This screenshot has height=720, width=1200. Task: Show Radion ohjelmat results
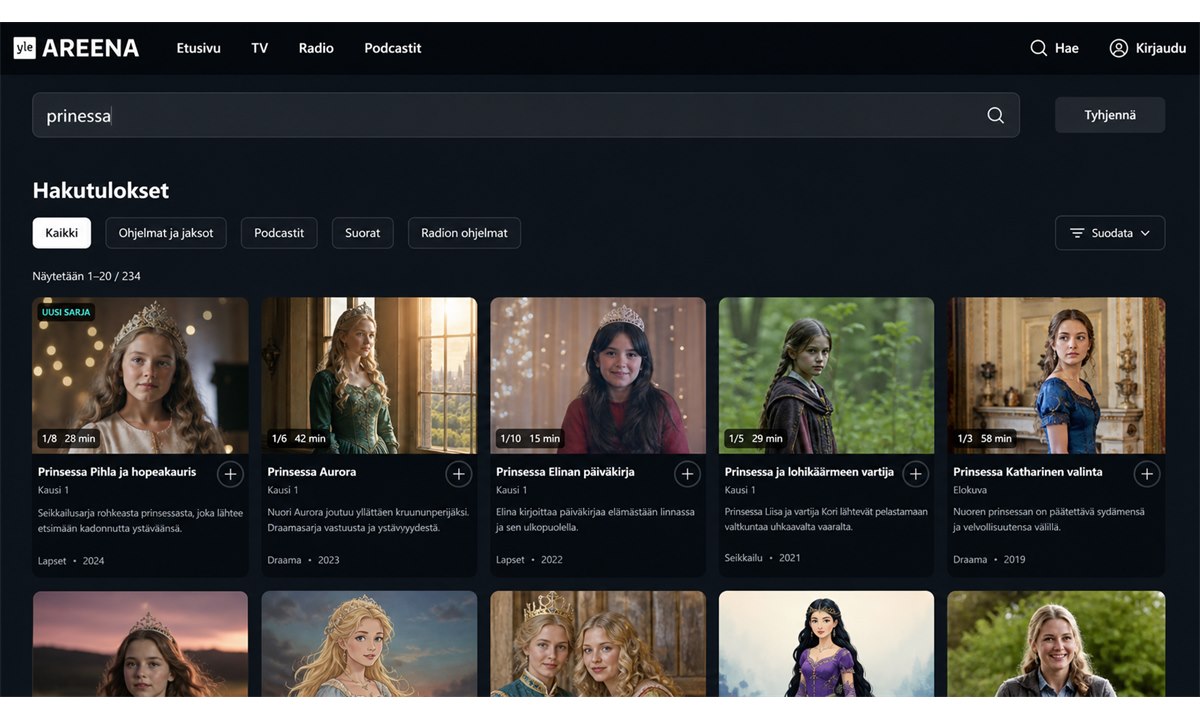(x=464, y=233)
